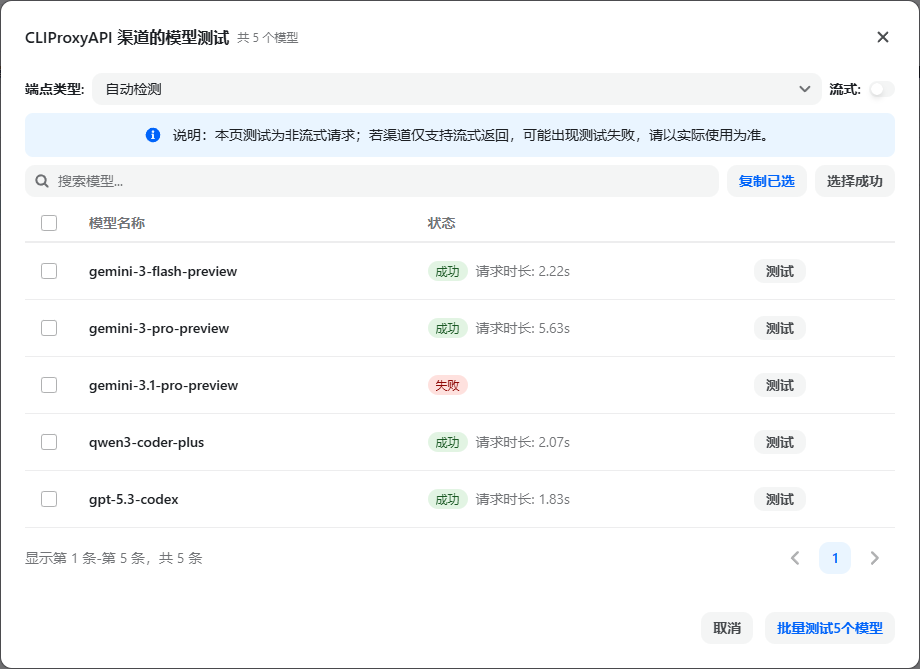The image size is (920, 669).
Task: Tick the checkbox for qwen3-coder-plus
Action: (49, 442)
